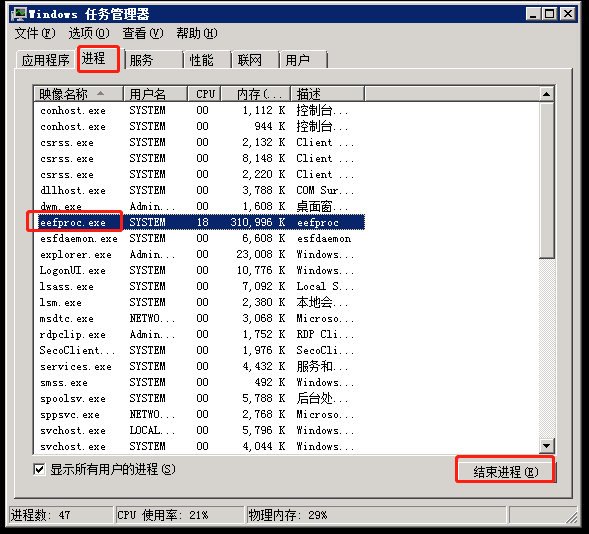This screenshot has width=589, height=534.
Task: Sort by the 用户名 column header
Action: point(155,94)
